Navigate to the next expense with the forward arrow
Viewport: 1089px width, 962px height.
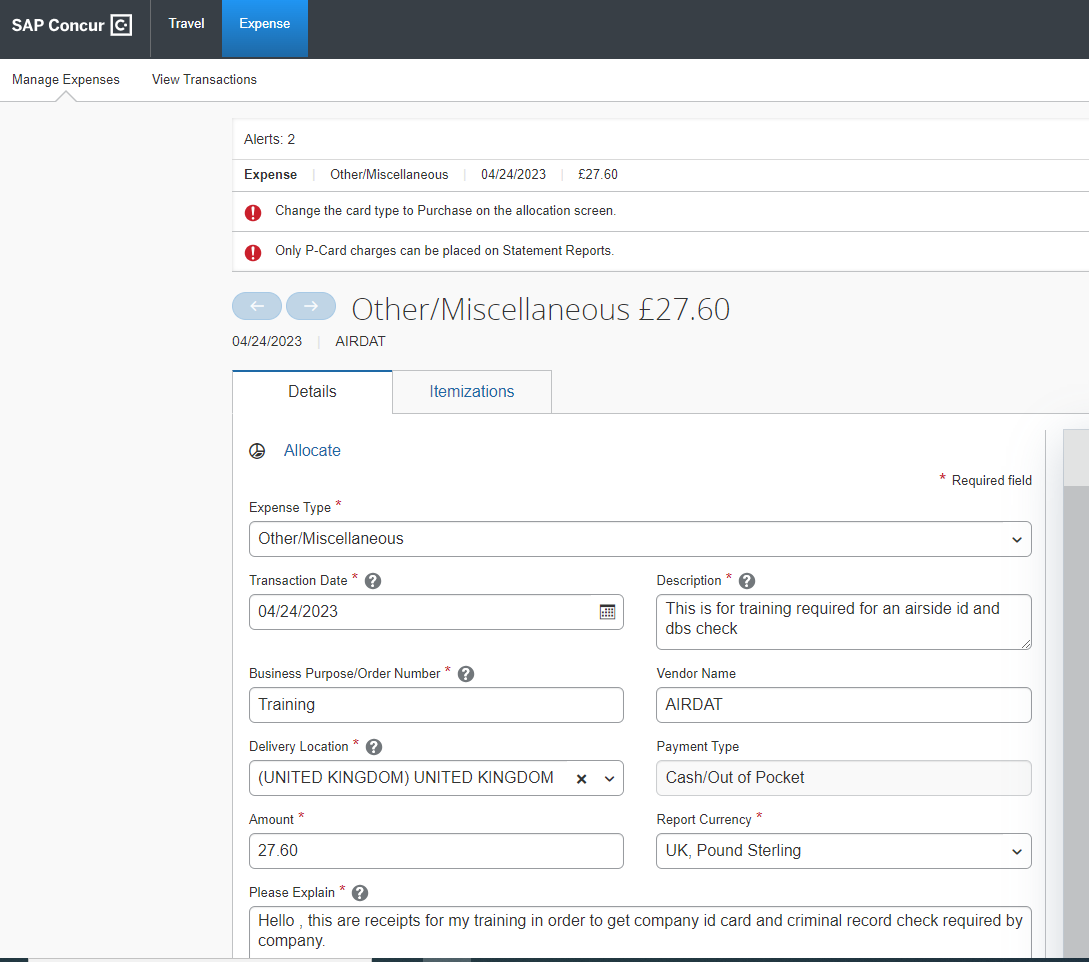(311, 306)
